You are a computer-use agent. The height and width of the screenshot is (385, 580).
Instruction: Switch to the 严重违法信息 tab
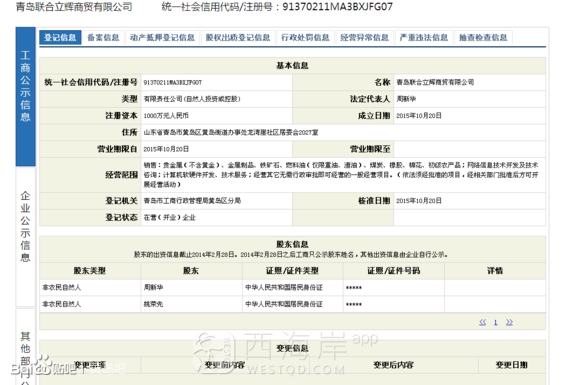424,37
